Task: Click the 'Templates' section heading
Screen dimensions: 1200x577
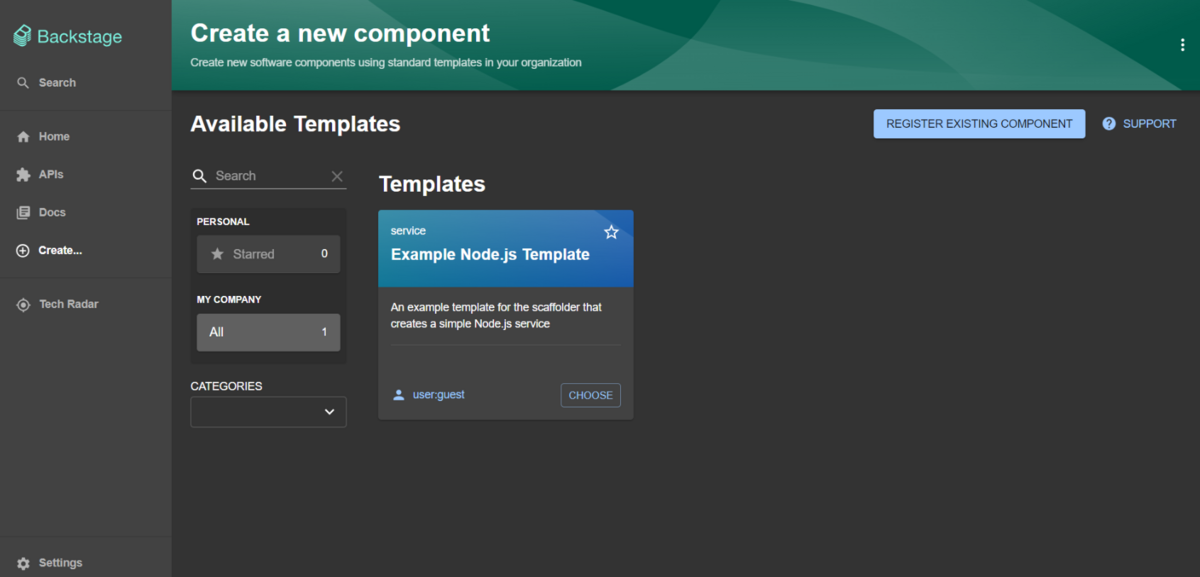Action: point(432,184)
